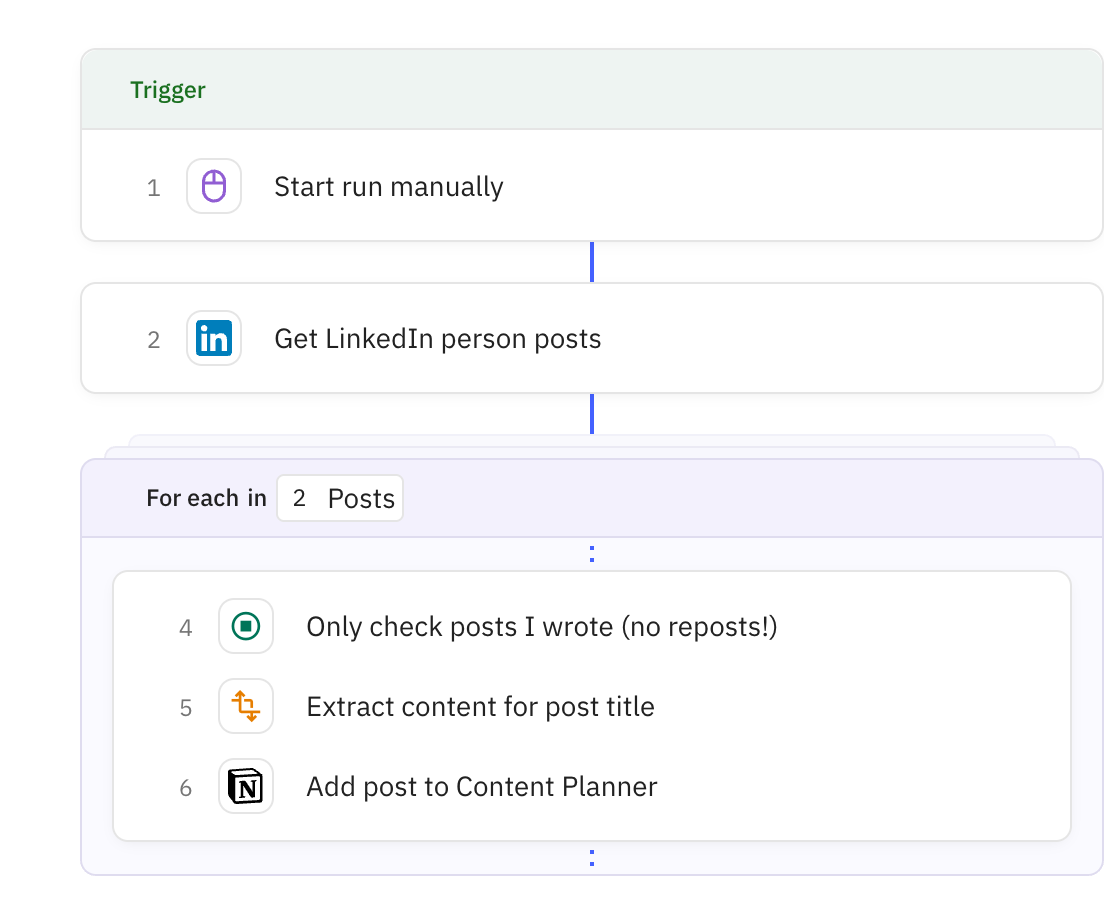Click the Notion logo icon

pos(246,786)
